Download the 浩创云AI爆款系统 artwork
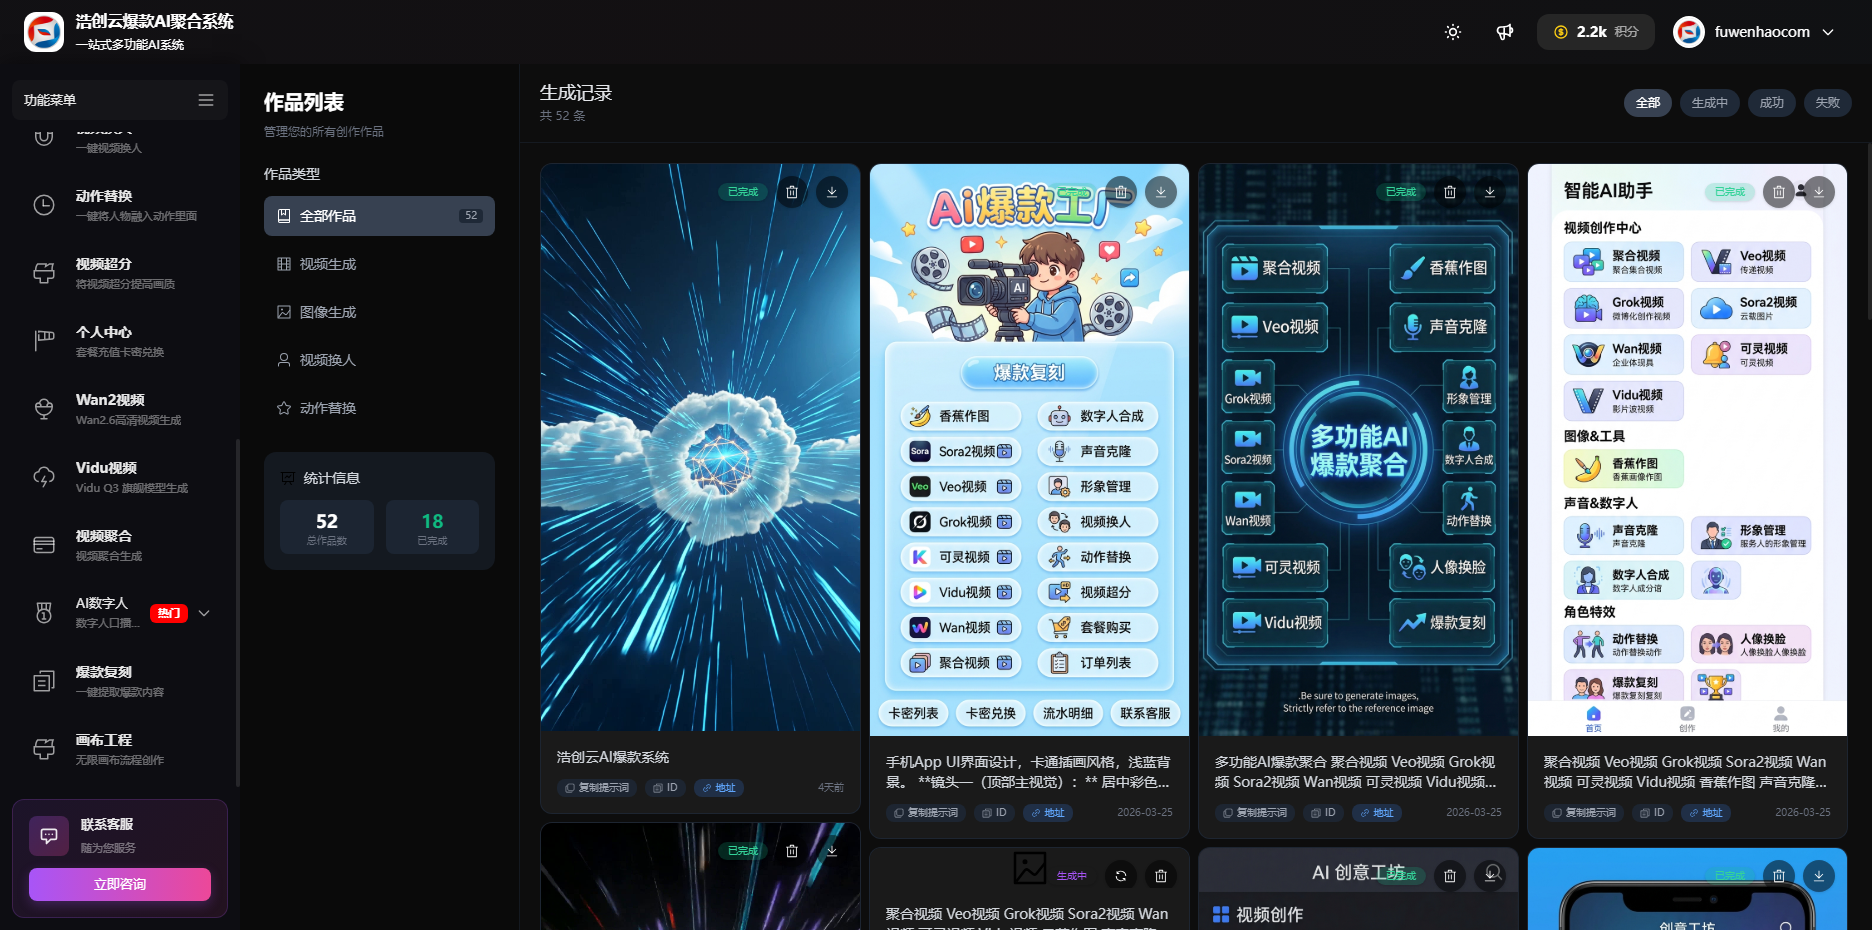The image size is (1872, 930). click(x=832, y=192)
